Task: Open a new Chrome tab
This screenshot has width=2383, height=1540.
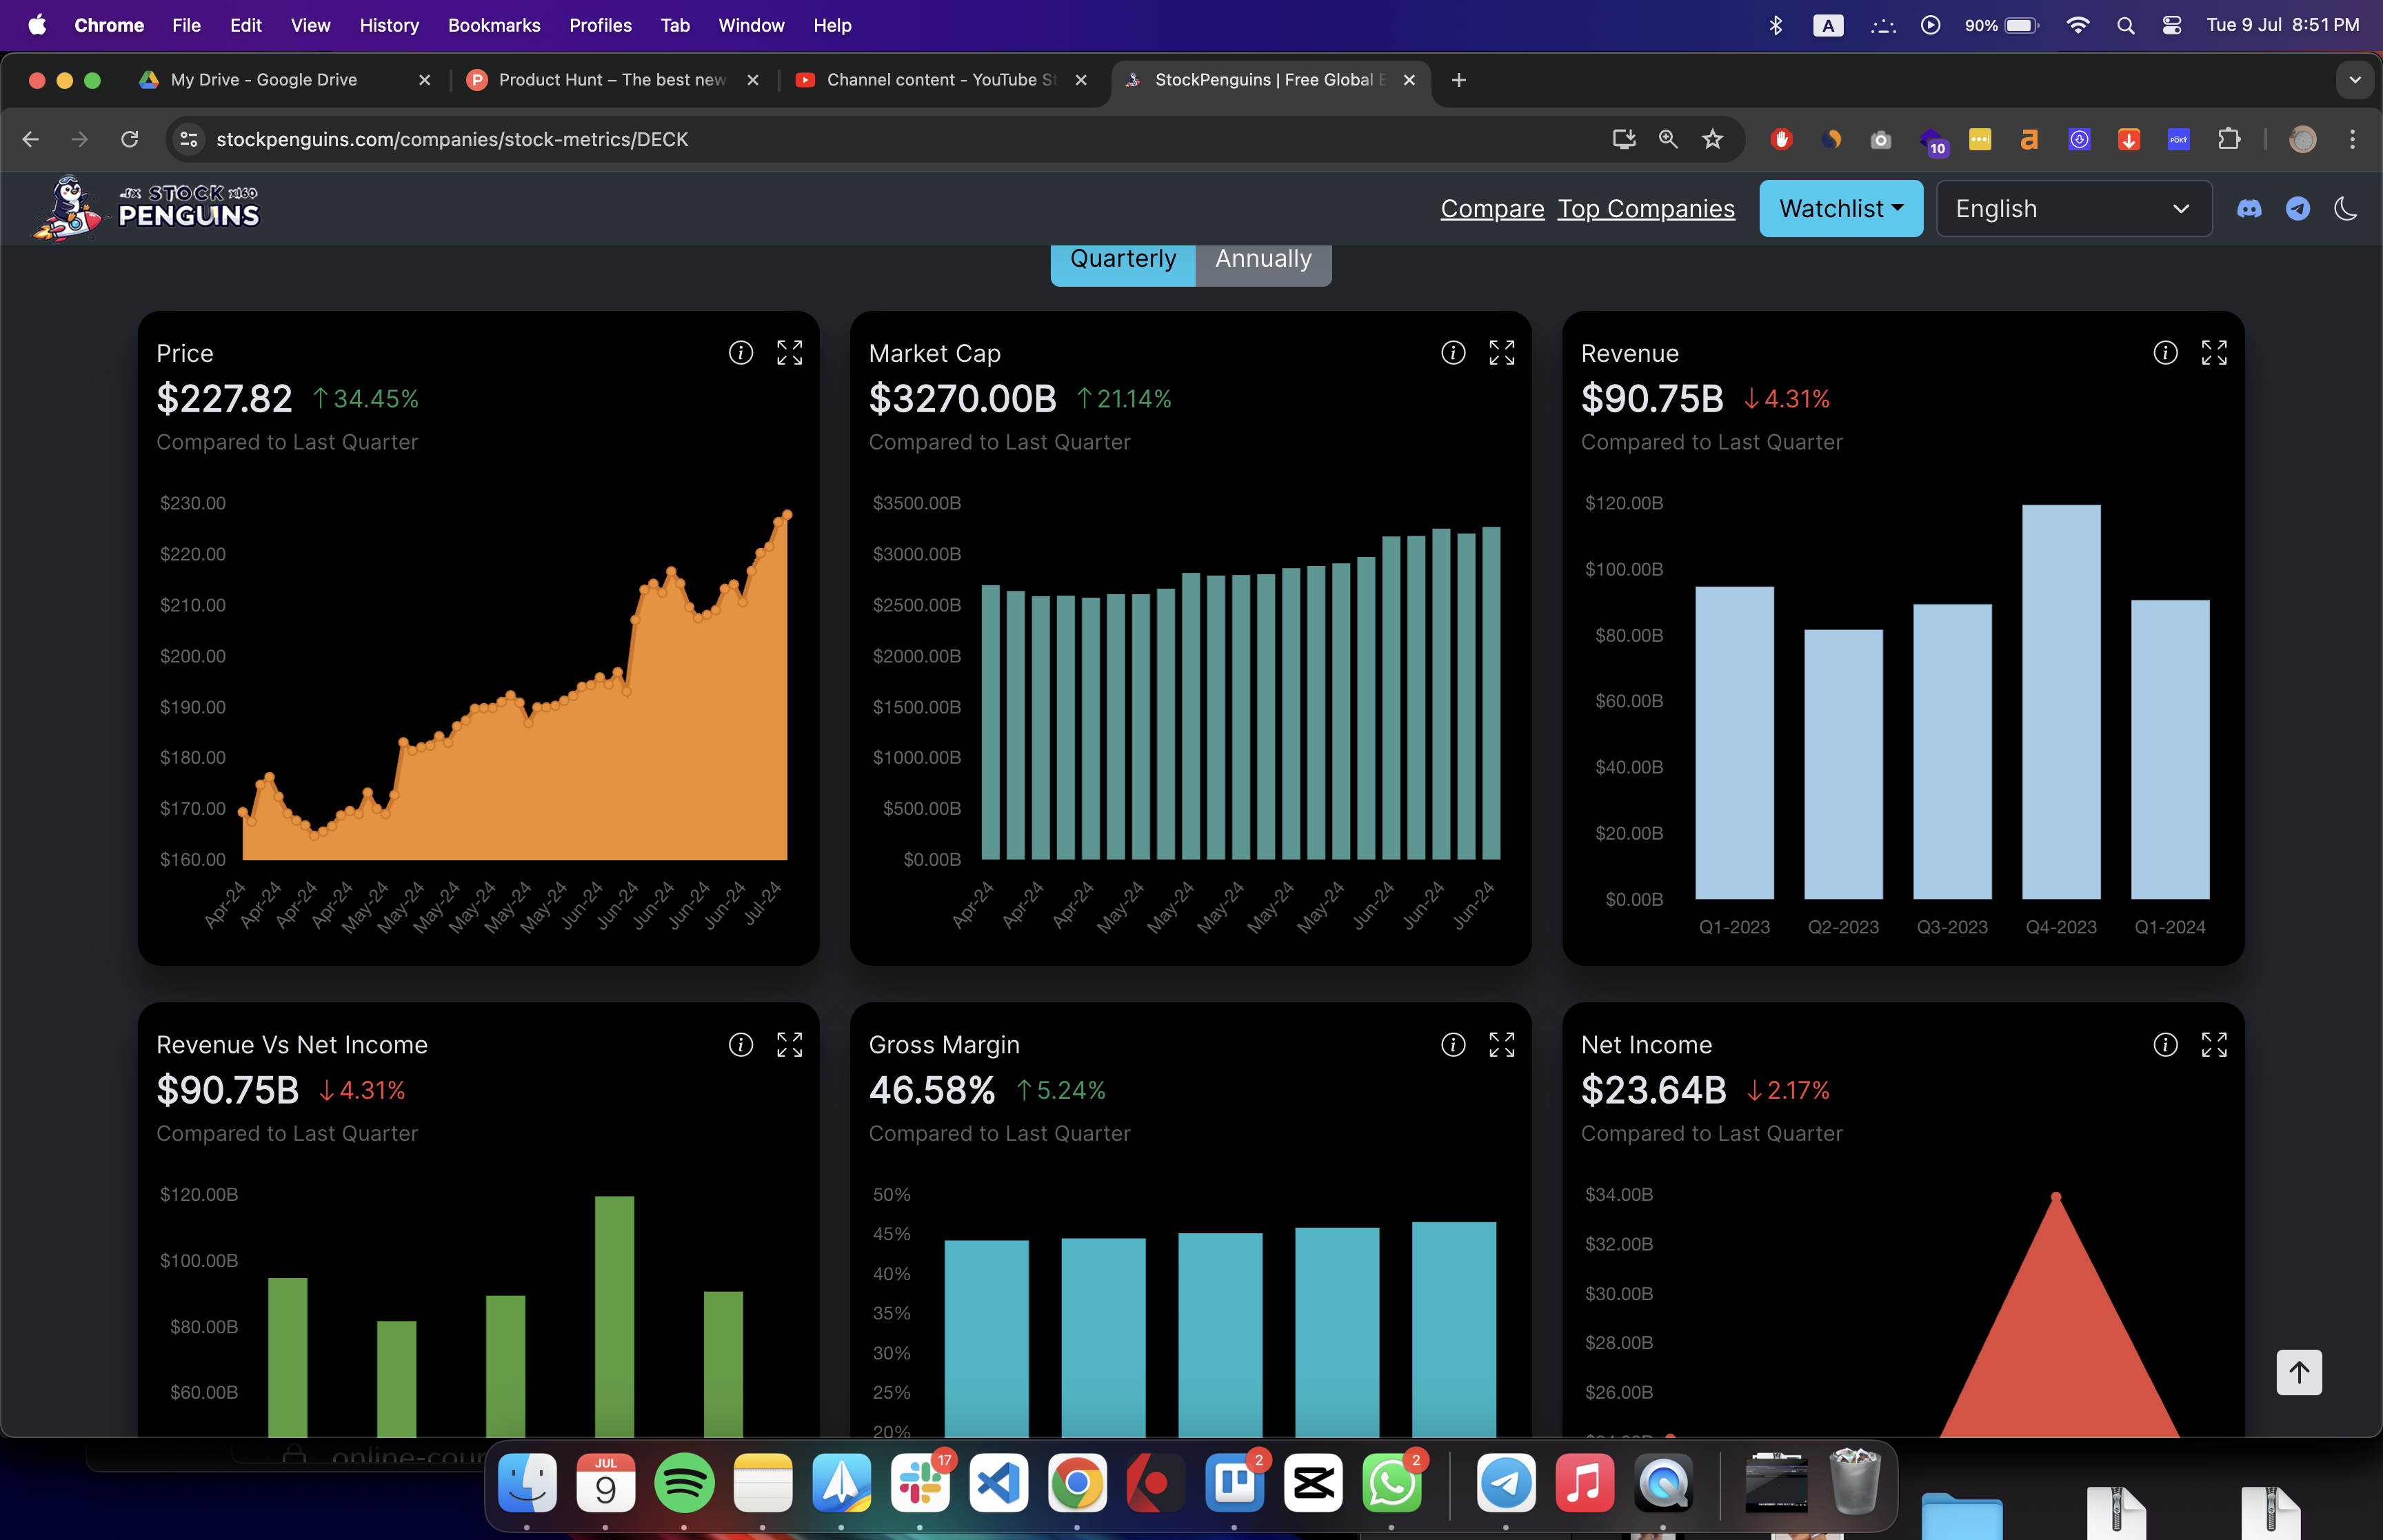Action: [1458, 80]
